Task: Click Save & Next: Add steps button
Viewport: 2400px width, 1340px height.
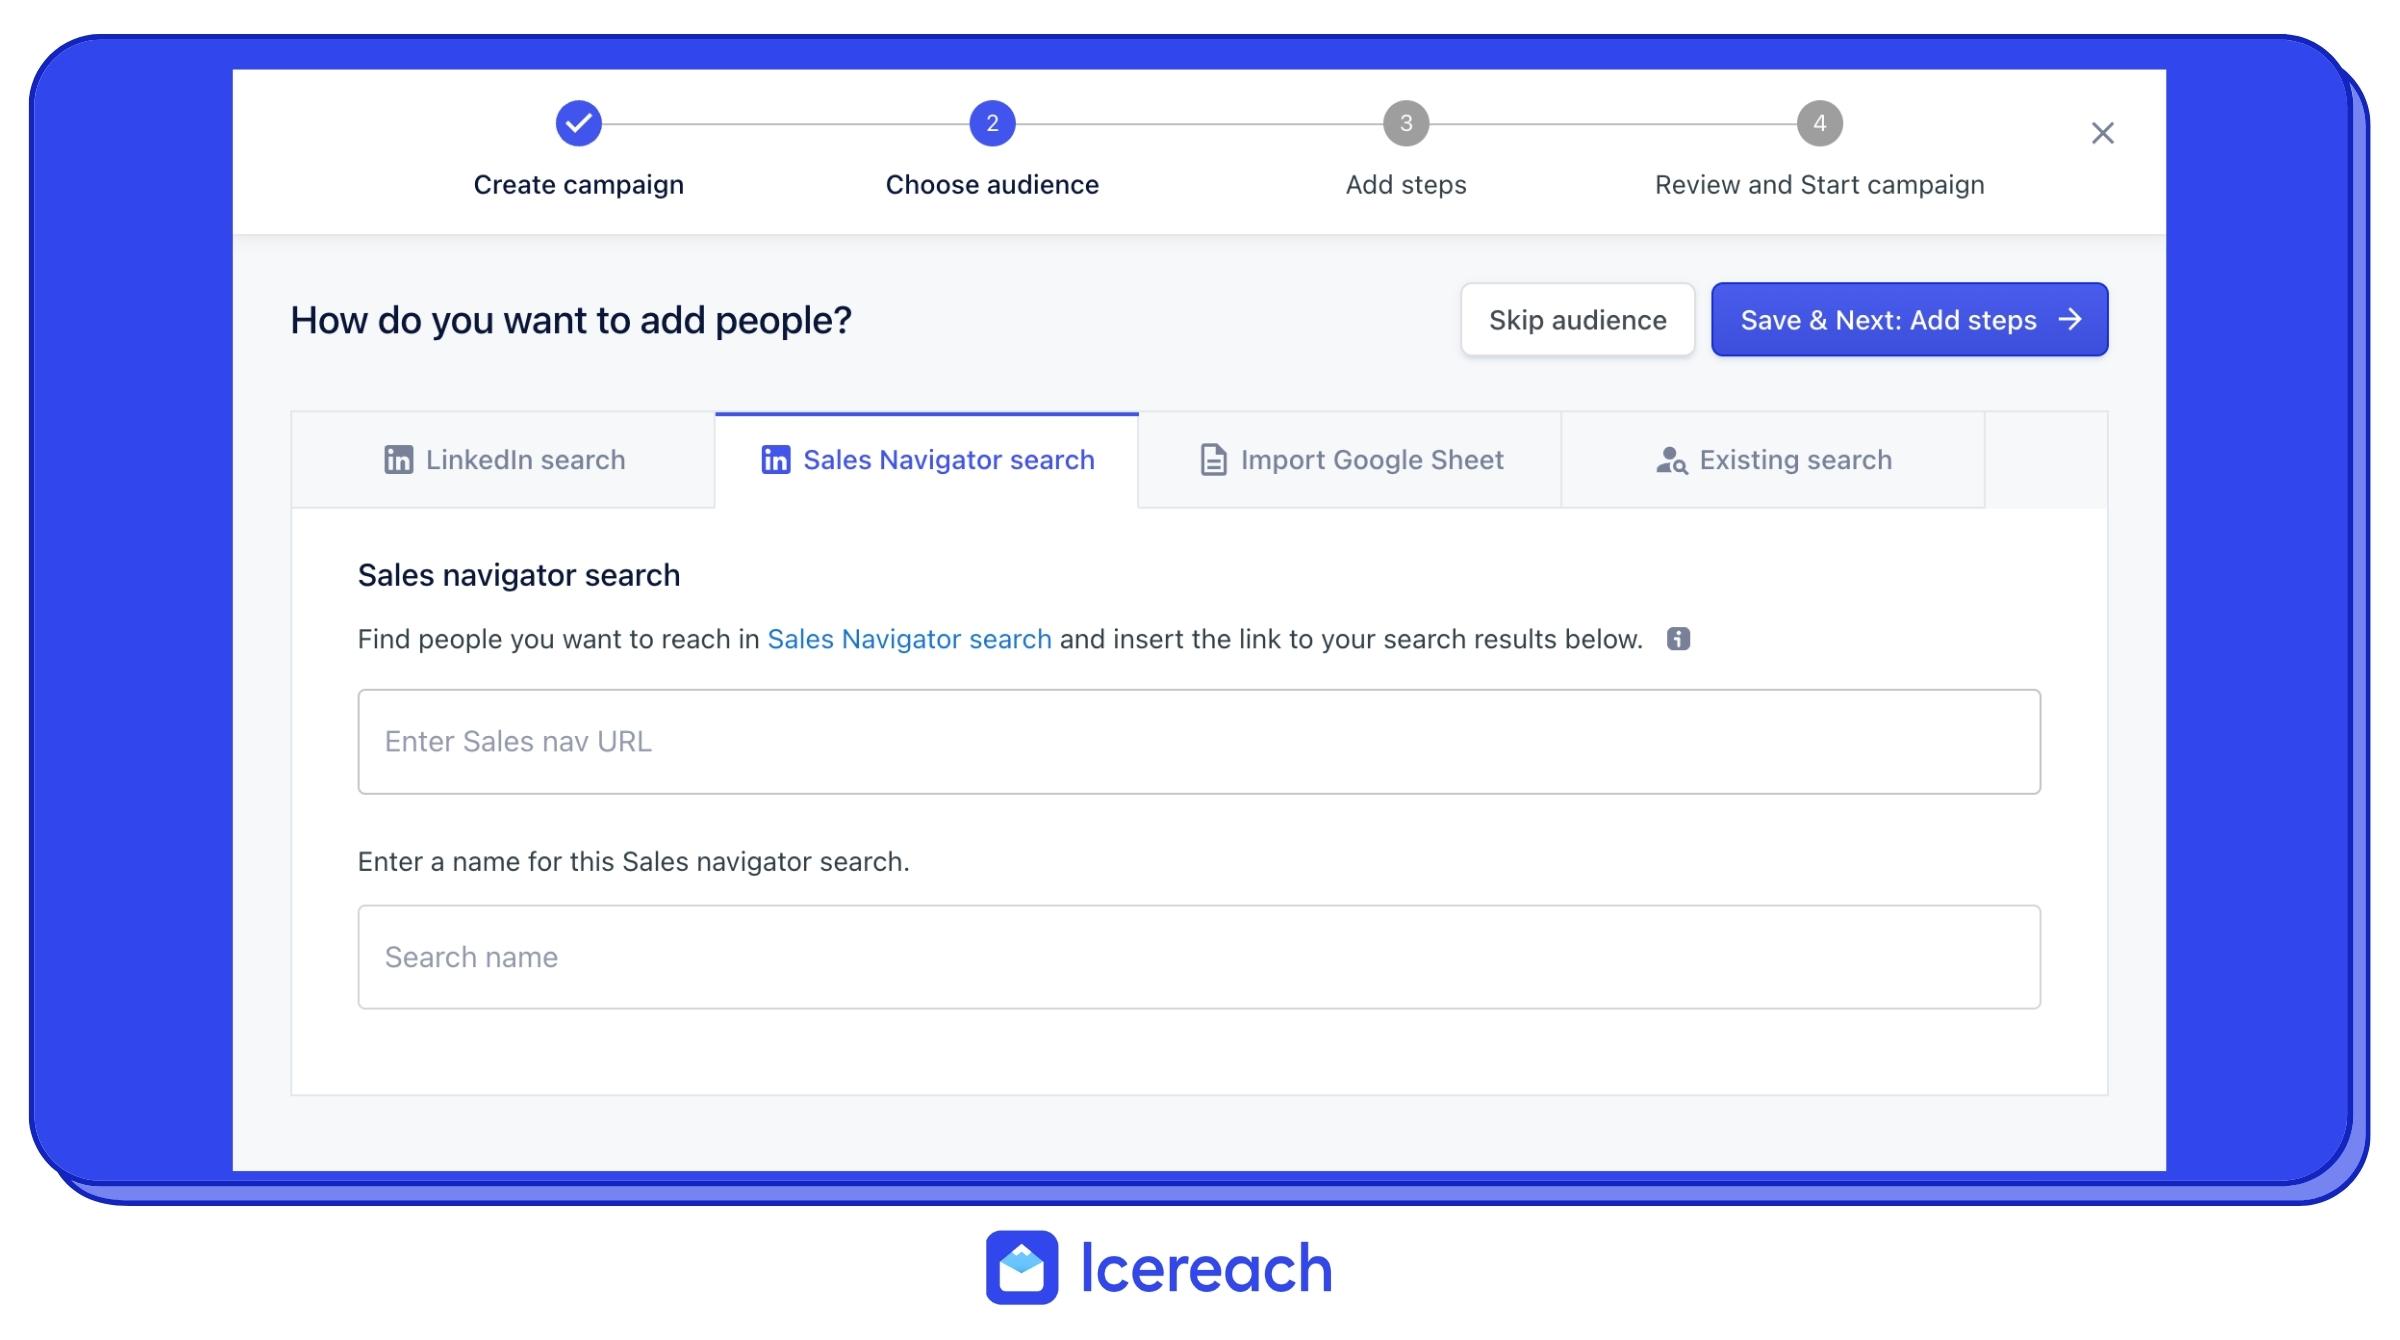Action: click(1907, 318)
